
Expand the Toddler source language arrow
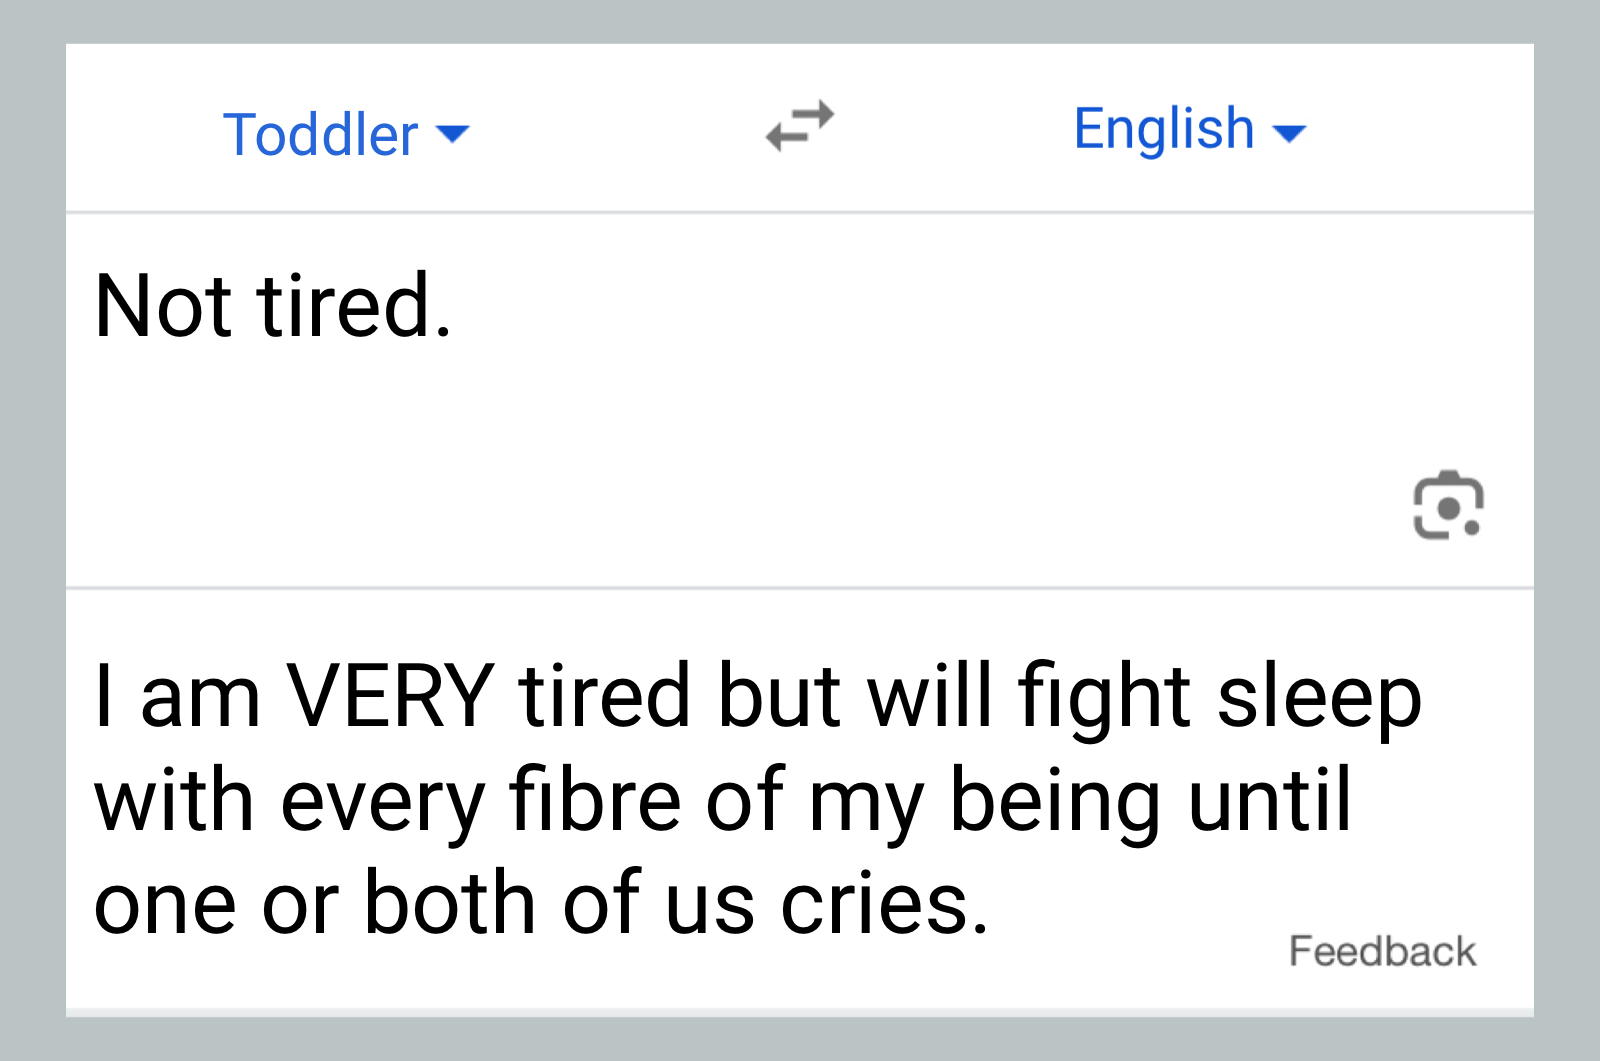click(x=453, y=134)
